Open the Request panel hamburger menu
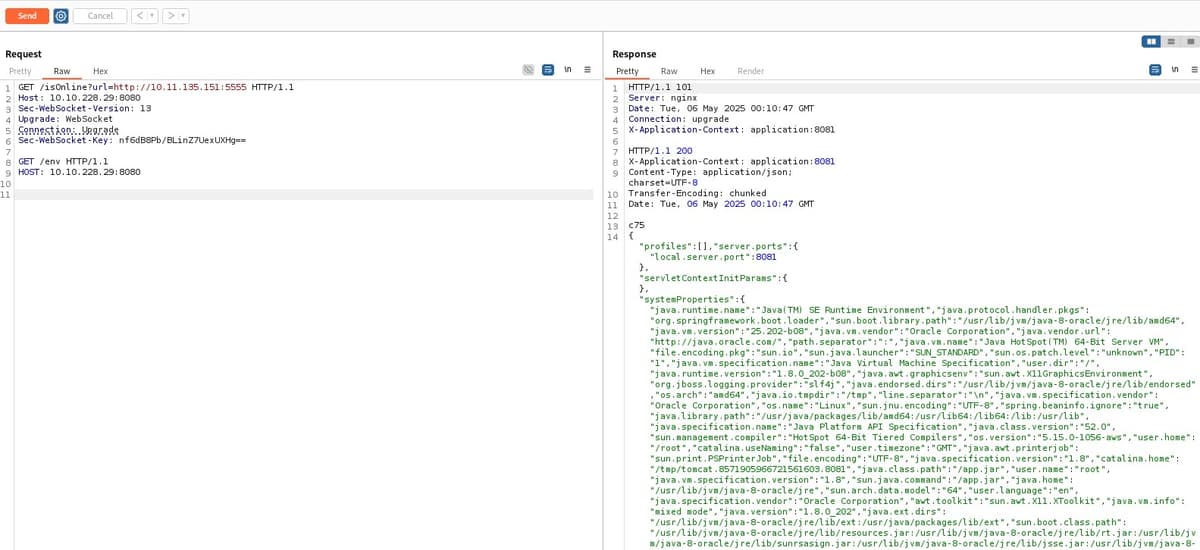 (x=587, y=71)
